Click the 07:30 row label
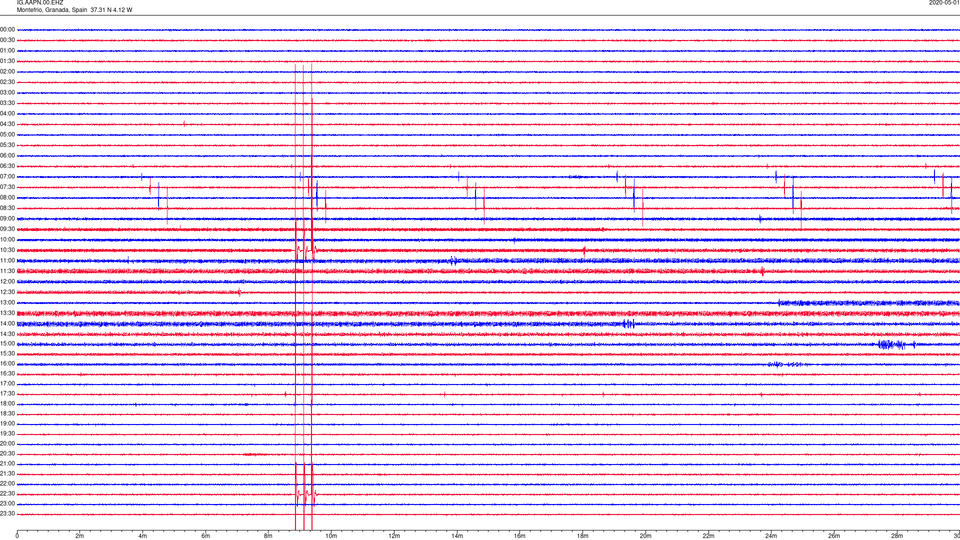960x540 pixels. tap(7, 187)
